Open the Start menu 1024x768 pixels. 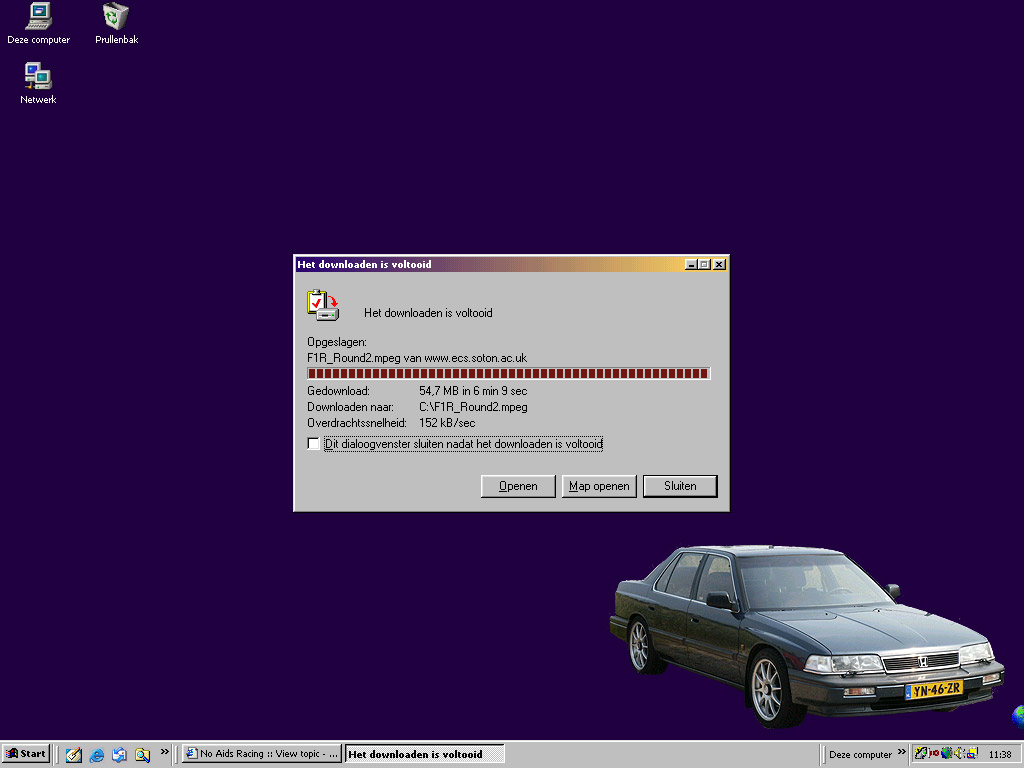(26, 754)
